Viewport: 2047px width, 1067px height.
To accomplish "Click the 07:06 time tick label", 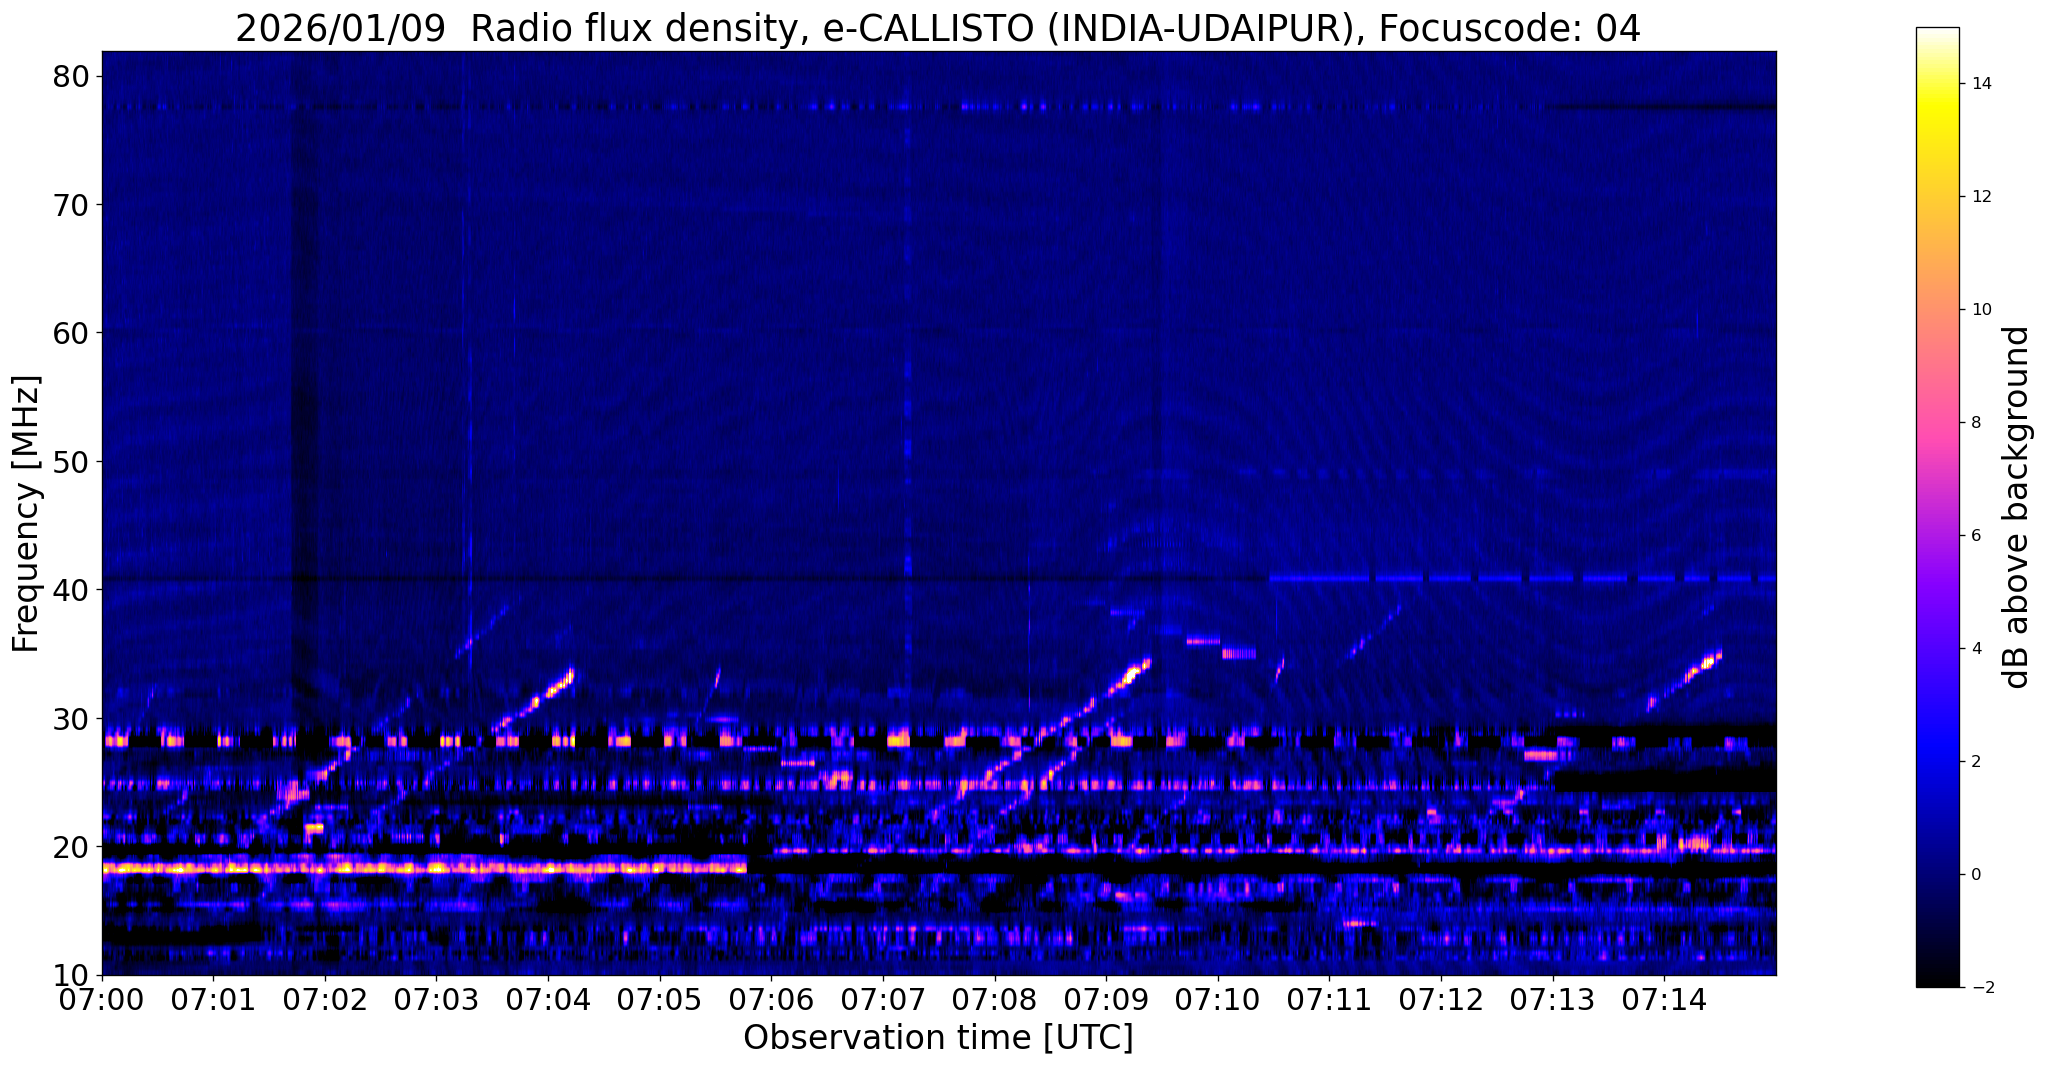I will (771, 999).
